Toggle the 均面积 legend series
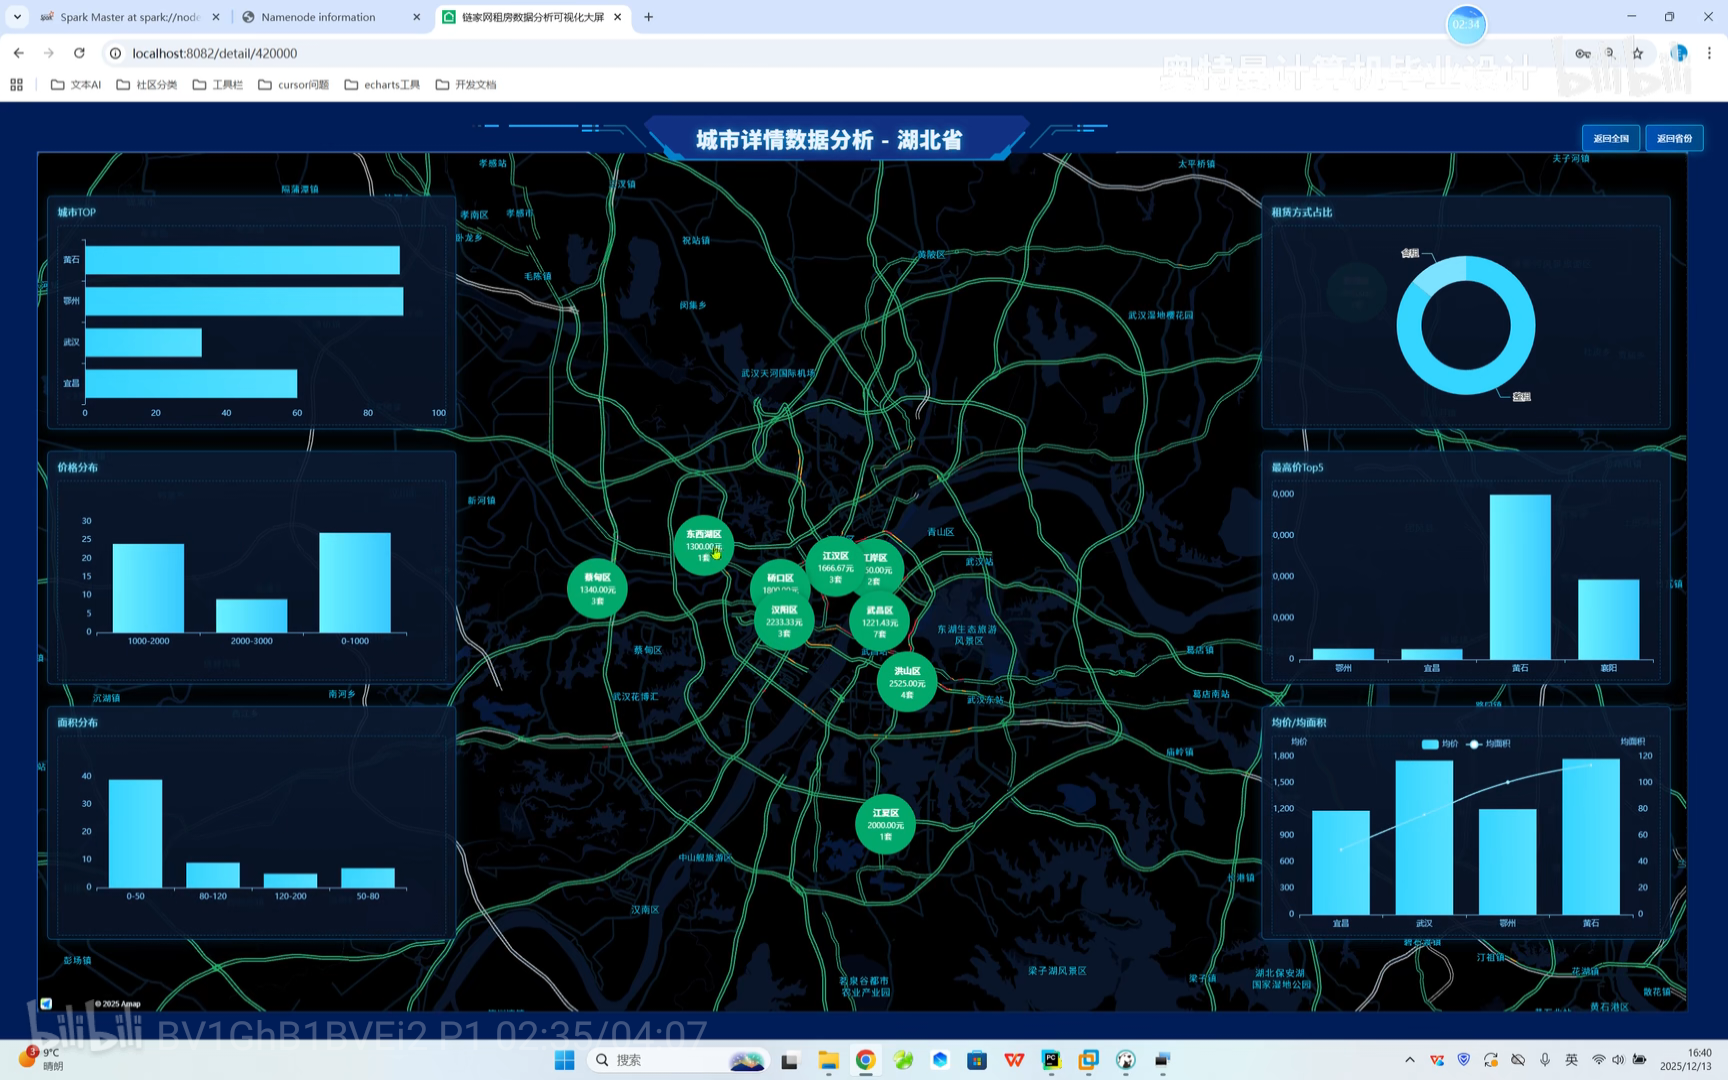The width and height of the screenshot is (1728, 1080). [1488, 743]
